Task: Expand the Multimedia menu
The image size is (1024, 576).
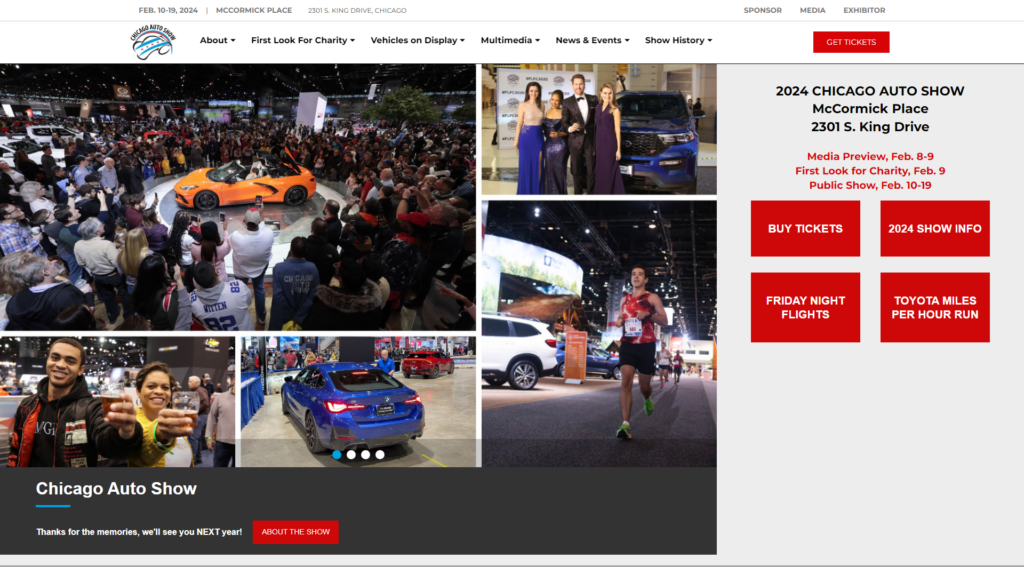Action: point(510,40)
